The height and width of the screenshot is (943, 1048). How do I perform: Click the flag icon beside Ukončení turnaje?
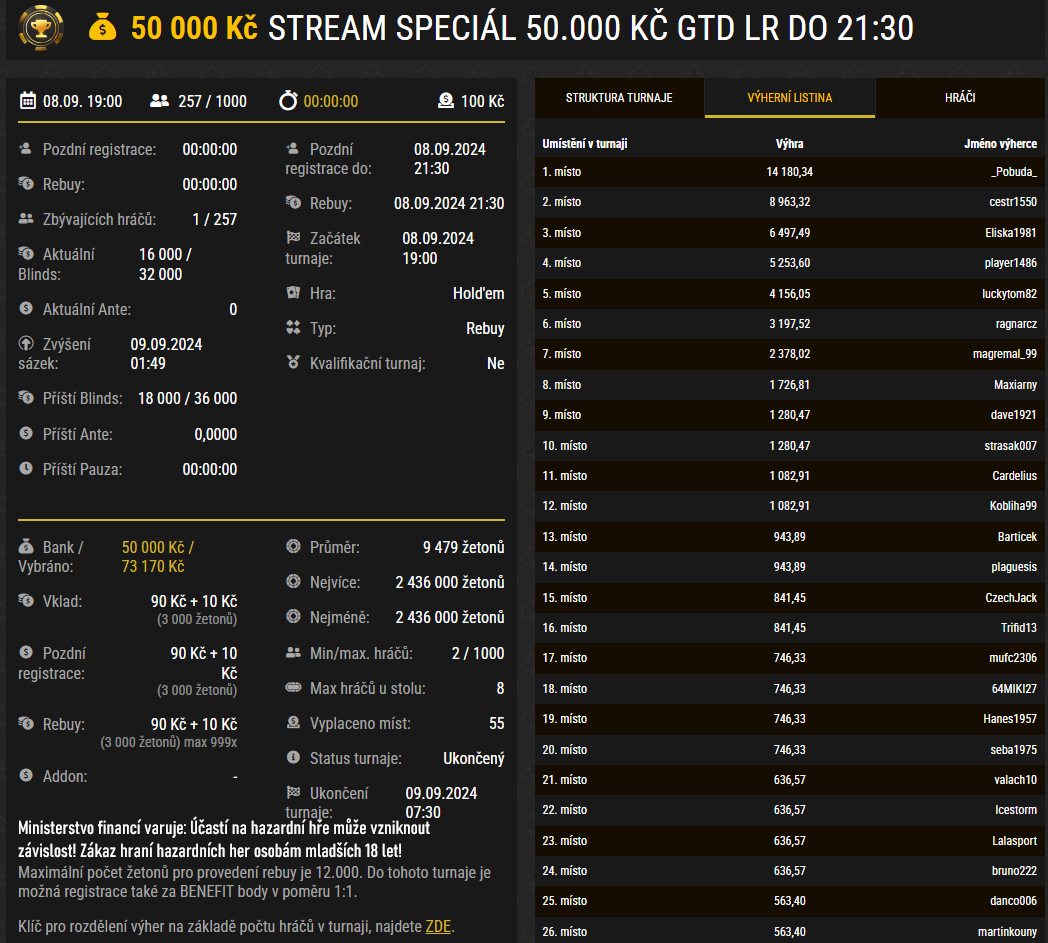coord(293,792)
